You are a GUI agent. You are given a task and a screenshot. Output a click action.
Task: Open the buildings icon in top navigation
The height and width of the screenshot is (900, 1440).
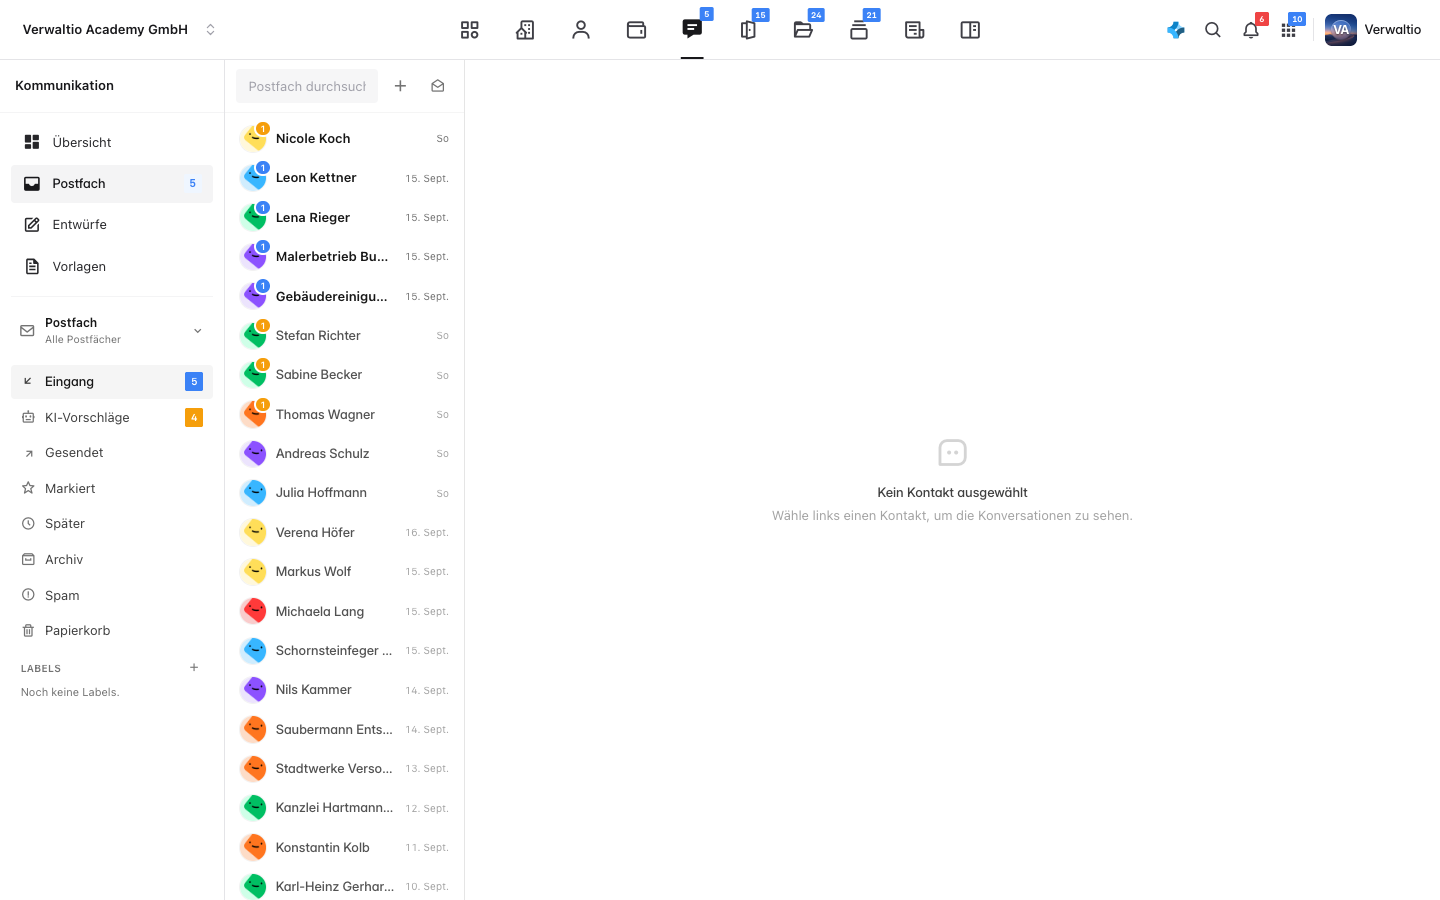pyautogui.click(x=525, y=30)
